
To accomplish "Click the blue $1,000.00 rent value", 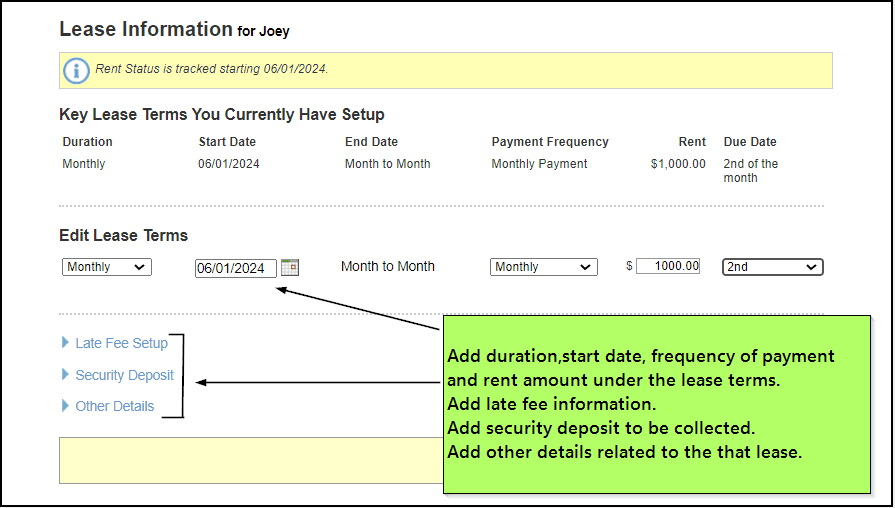I will pos(677,164).
